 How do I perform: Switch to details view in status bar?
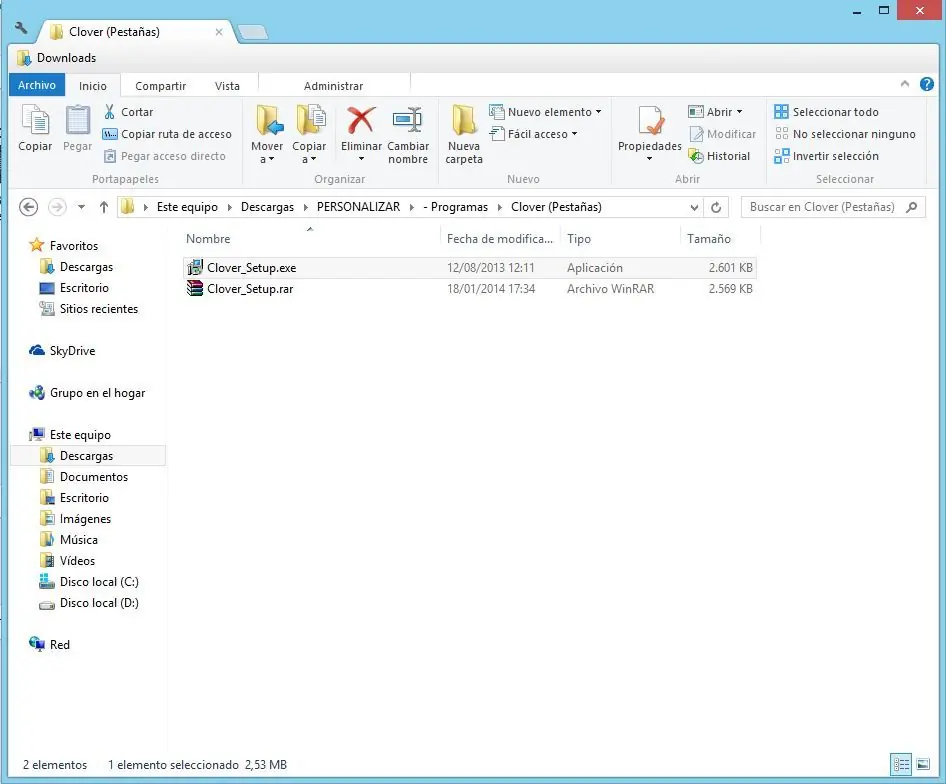pyautogui.click(x=901, y=765)
